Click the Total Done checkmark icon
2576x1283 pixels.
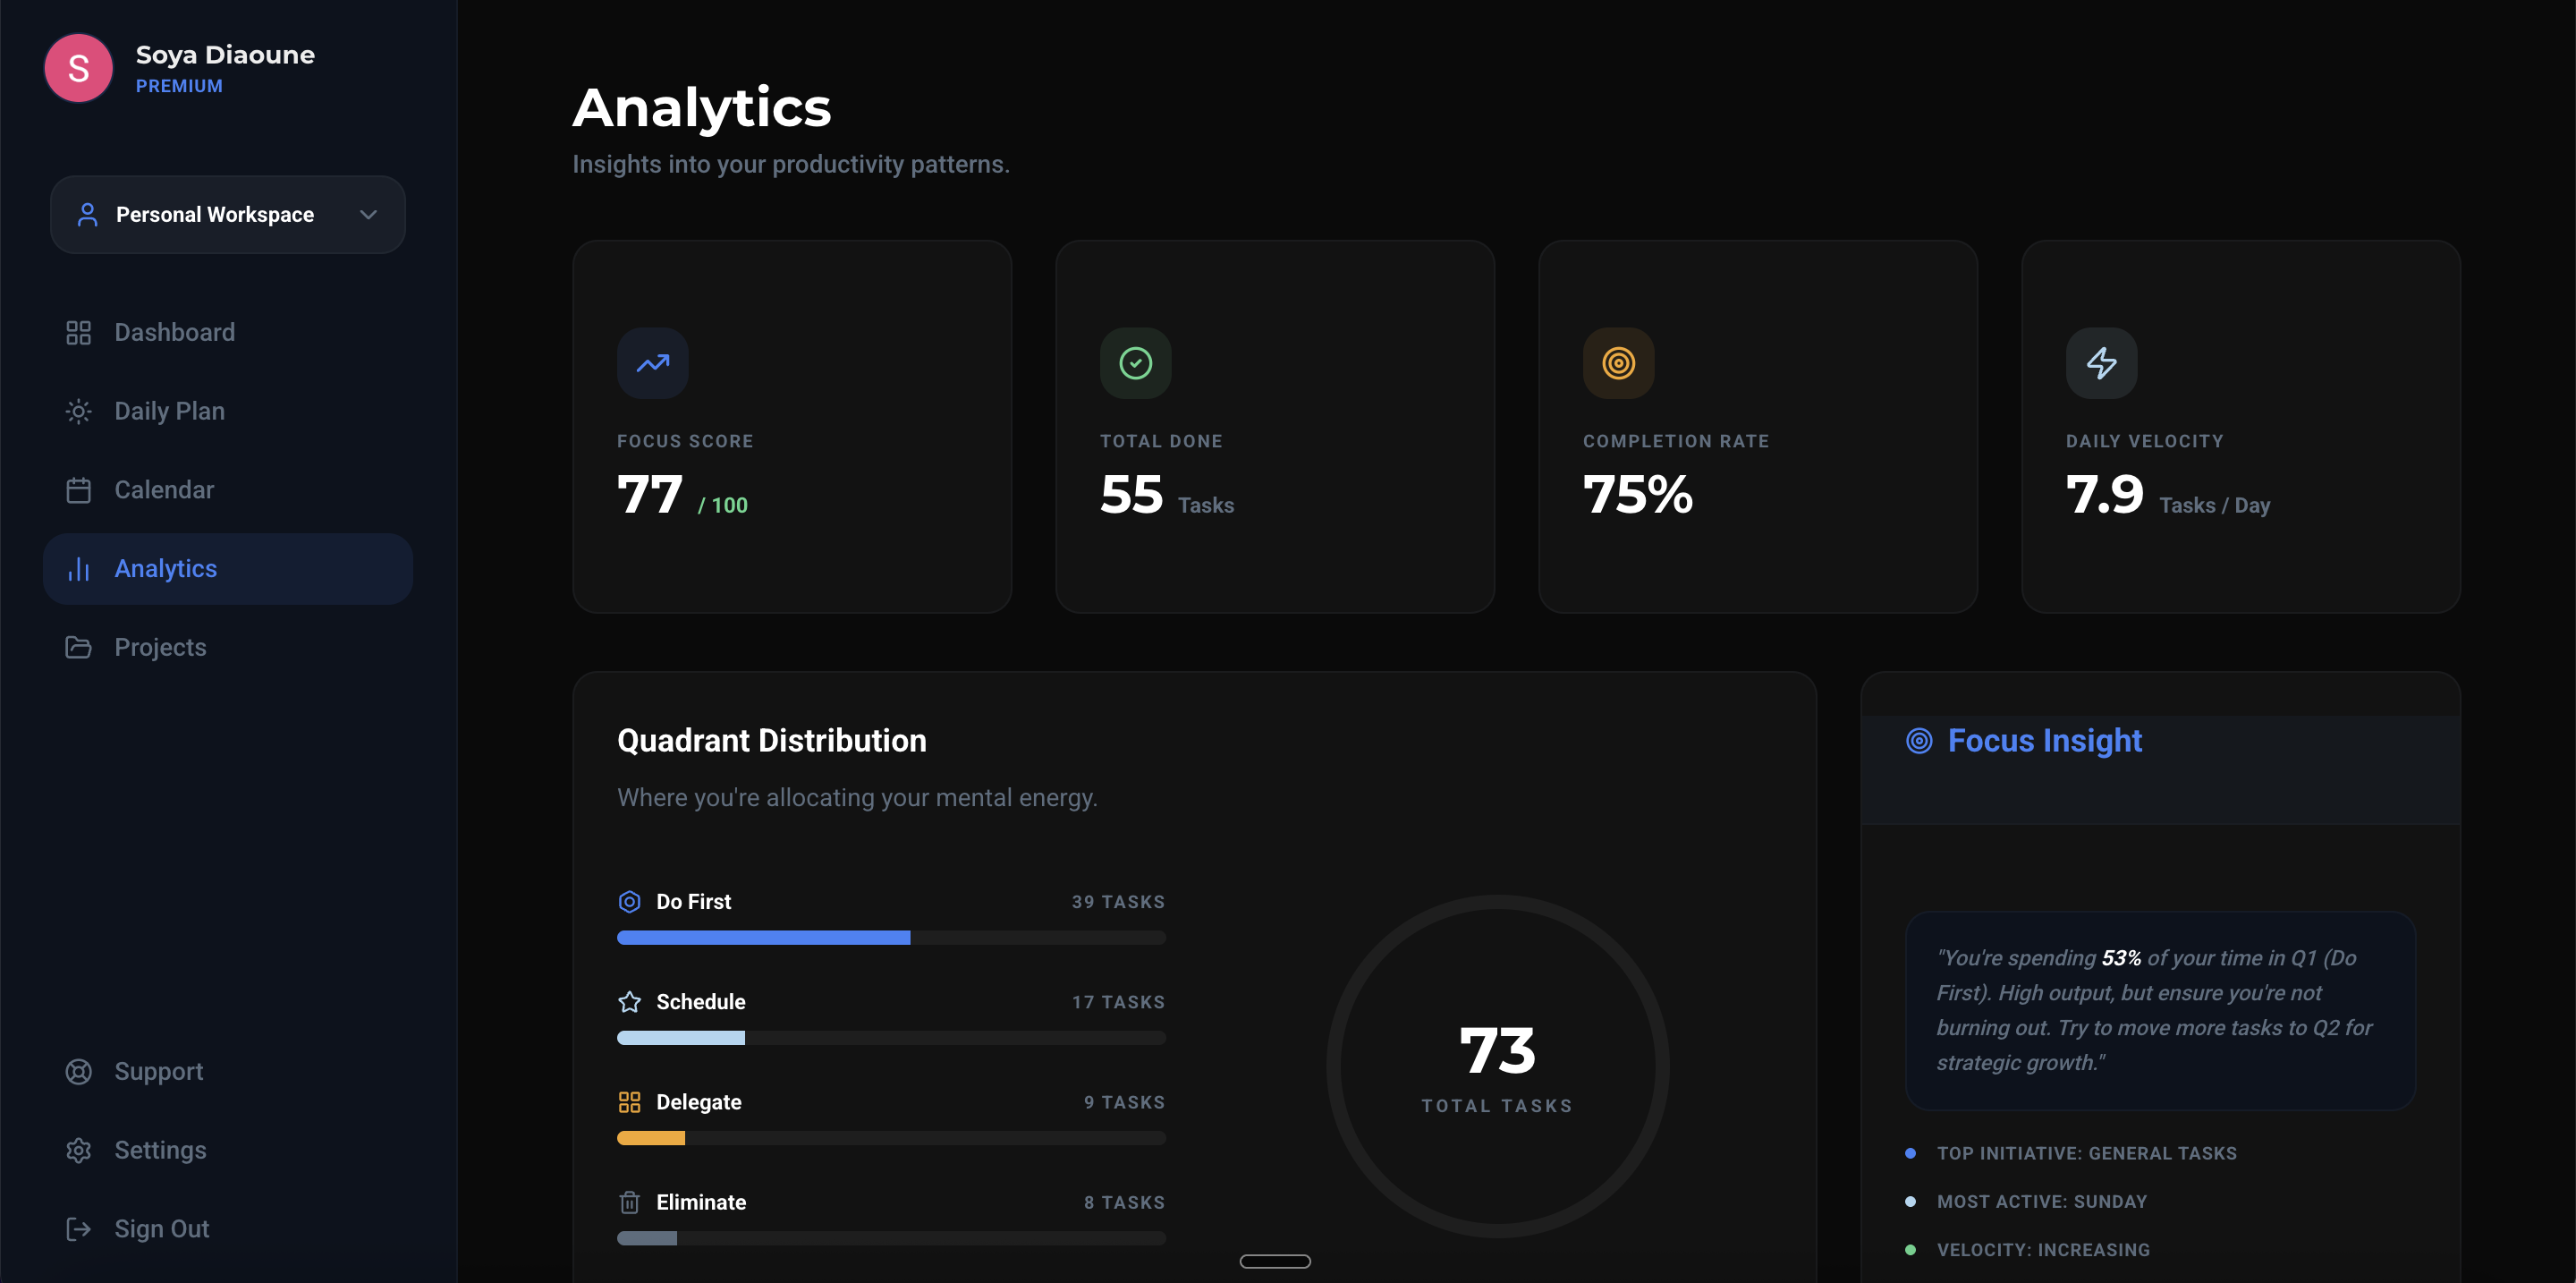[x=1135, y=363]
